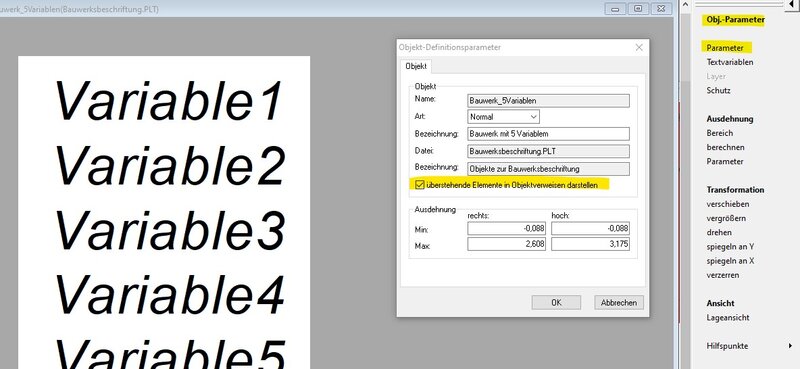Choose verschieben transformation

(x=728, y=204)
